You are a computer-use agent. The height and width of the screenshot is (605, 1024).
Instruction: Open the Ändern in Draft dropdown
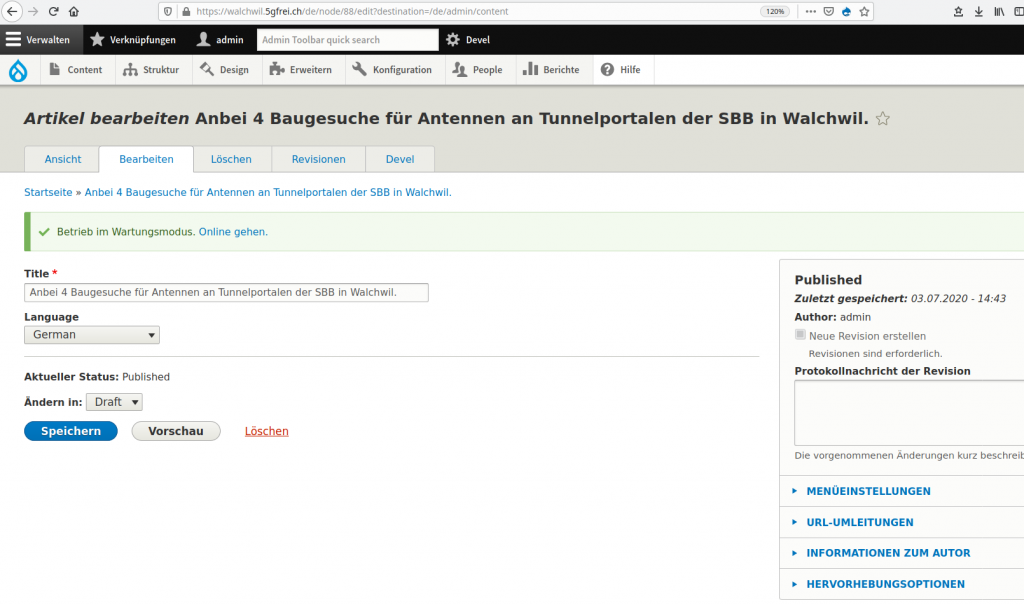coord(114,402)
